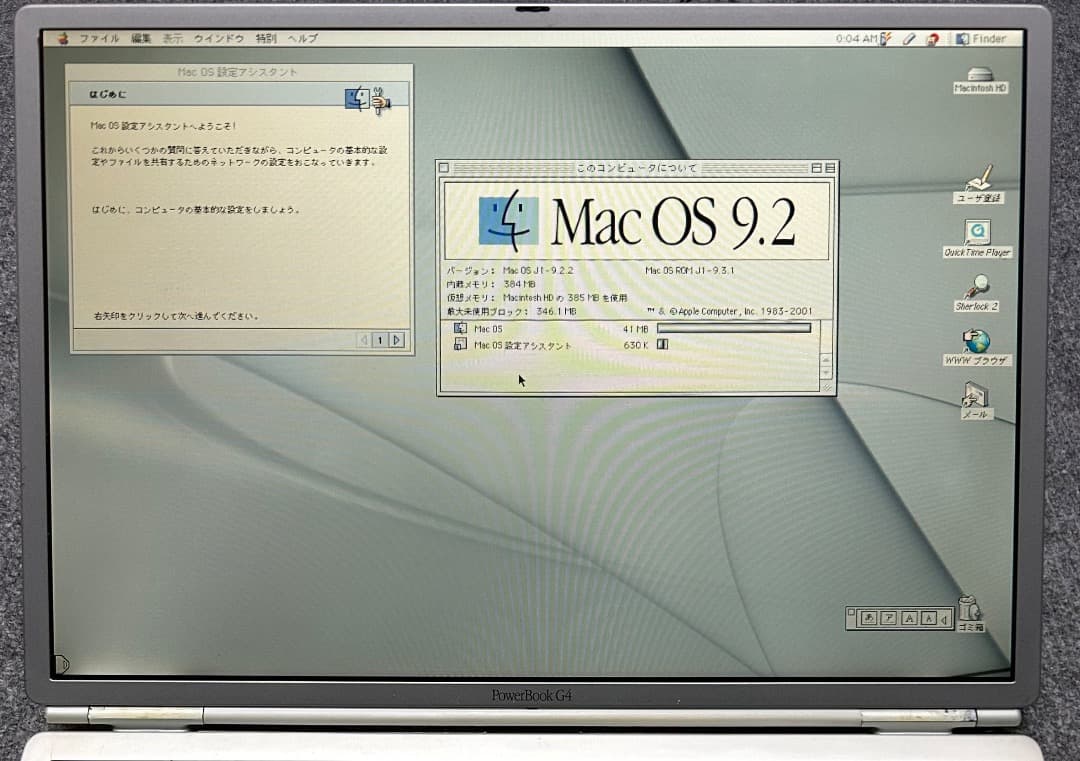Click the scrollbar down arrow in About window
The image size is (1080, 761).
point(827,370)
